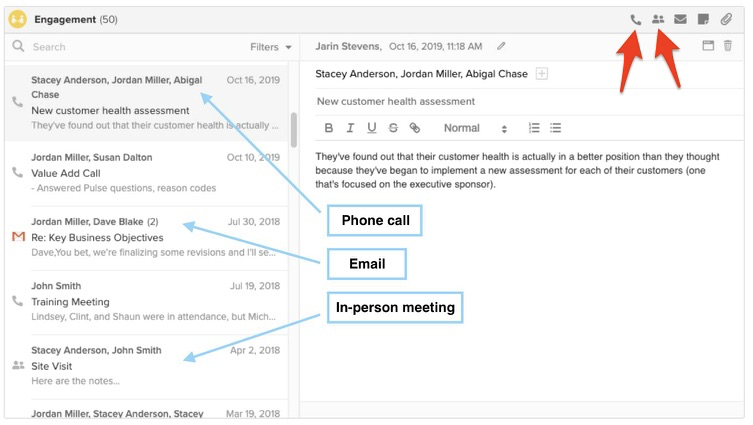Click the phone icon beside New customer health assessment
The height and width of the screenshot is (425, 753).
17,102
